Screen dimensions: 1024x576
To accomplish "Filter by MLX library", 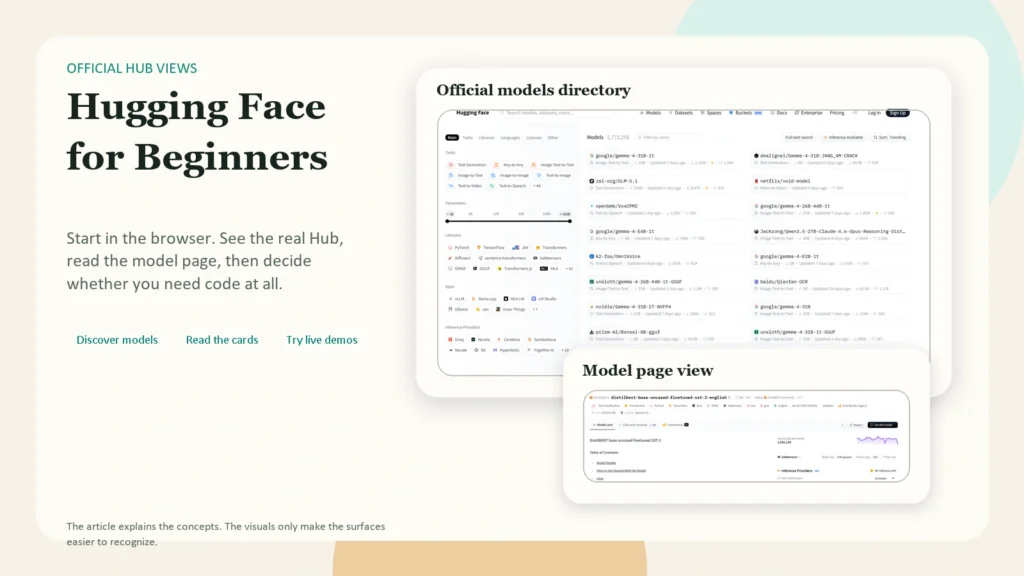I will coord(549,268).
